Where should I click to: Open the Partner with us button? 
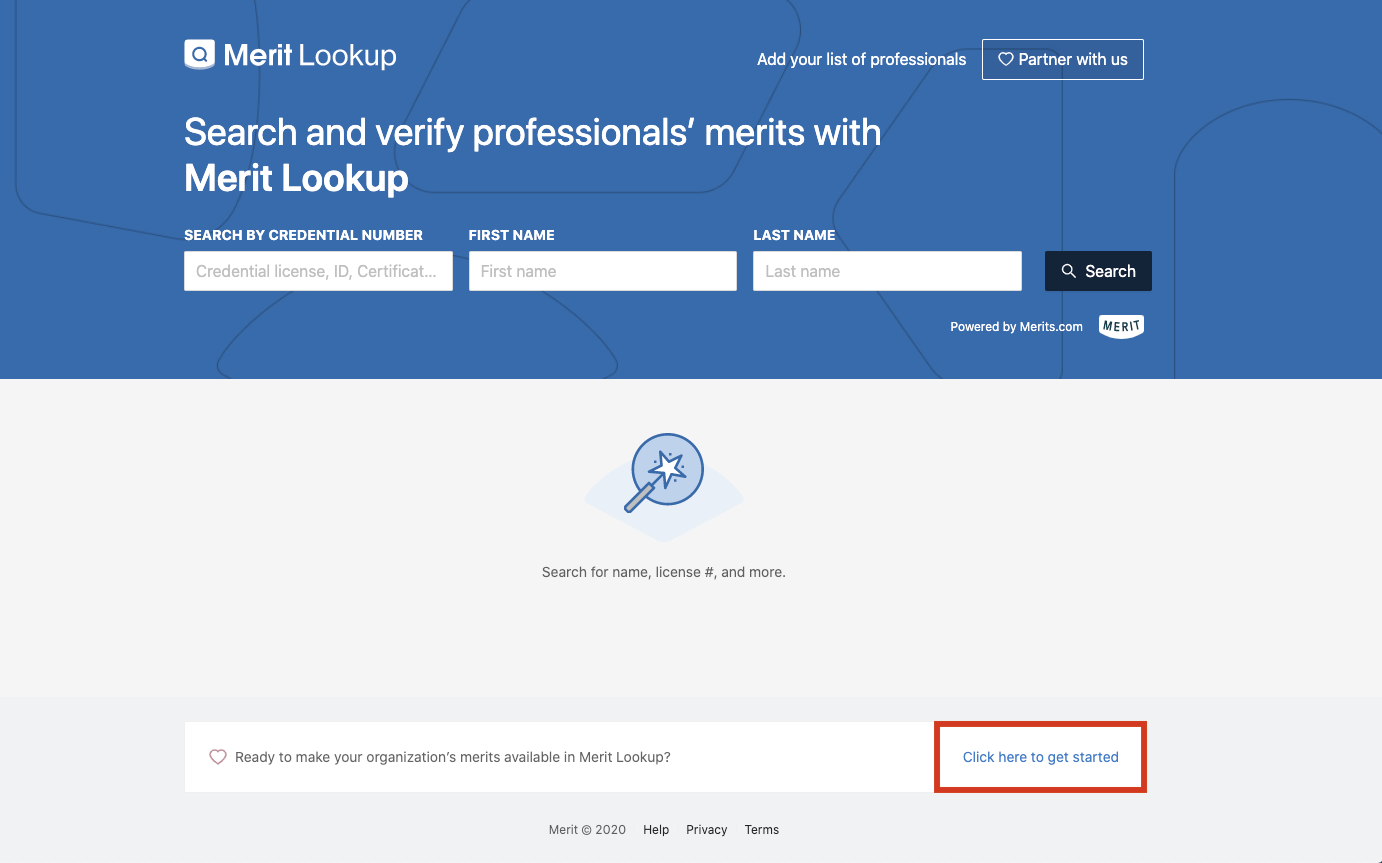tap(1063, 59)
